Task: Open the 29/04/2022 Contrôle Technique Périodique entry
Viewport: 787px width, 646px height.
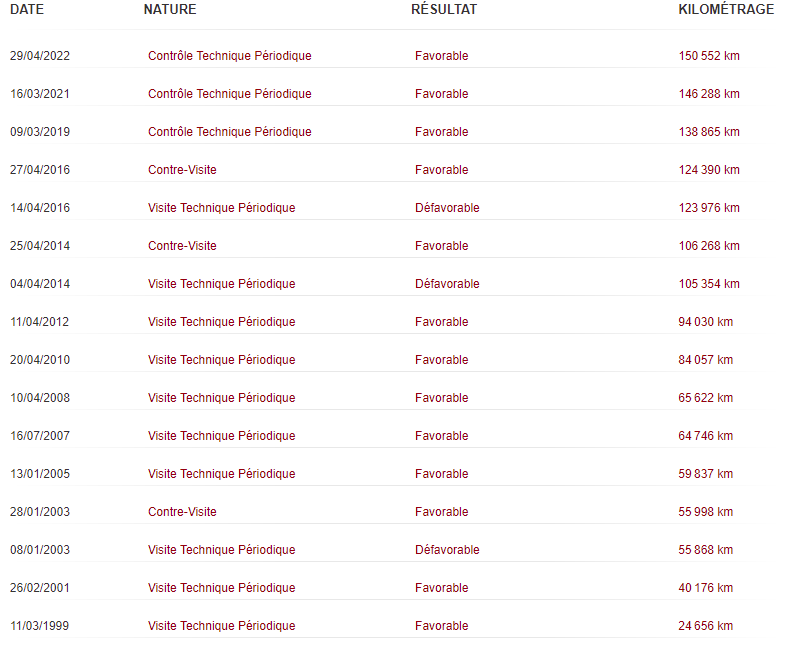Action: (x=229, y=56)
